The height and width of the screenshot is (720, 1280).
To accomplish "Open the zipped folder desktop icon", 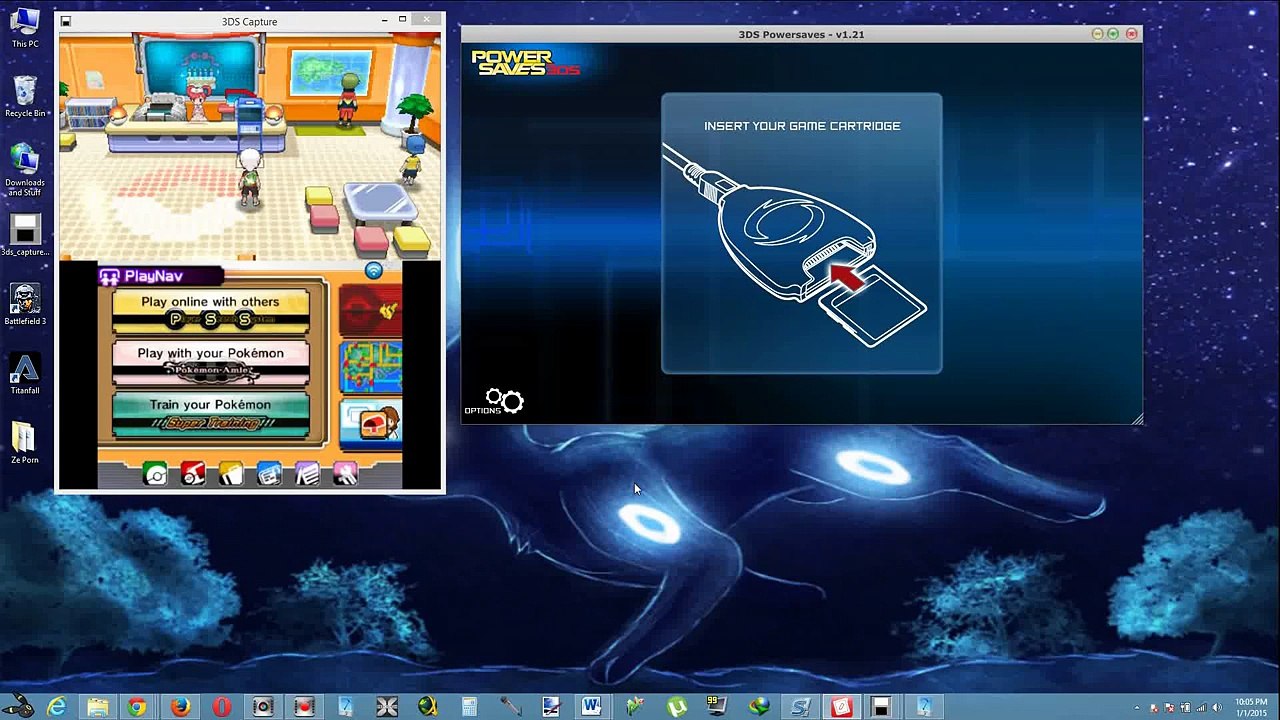I will coord(24,443).
